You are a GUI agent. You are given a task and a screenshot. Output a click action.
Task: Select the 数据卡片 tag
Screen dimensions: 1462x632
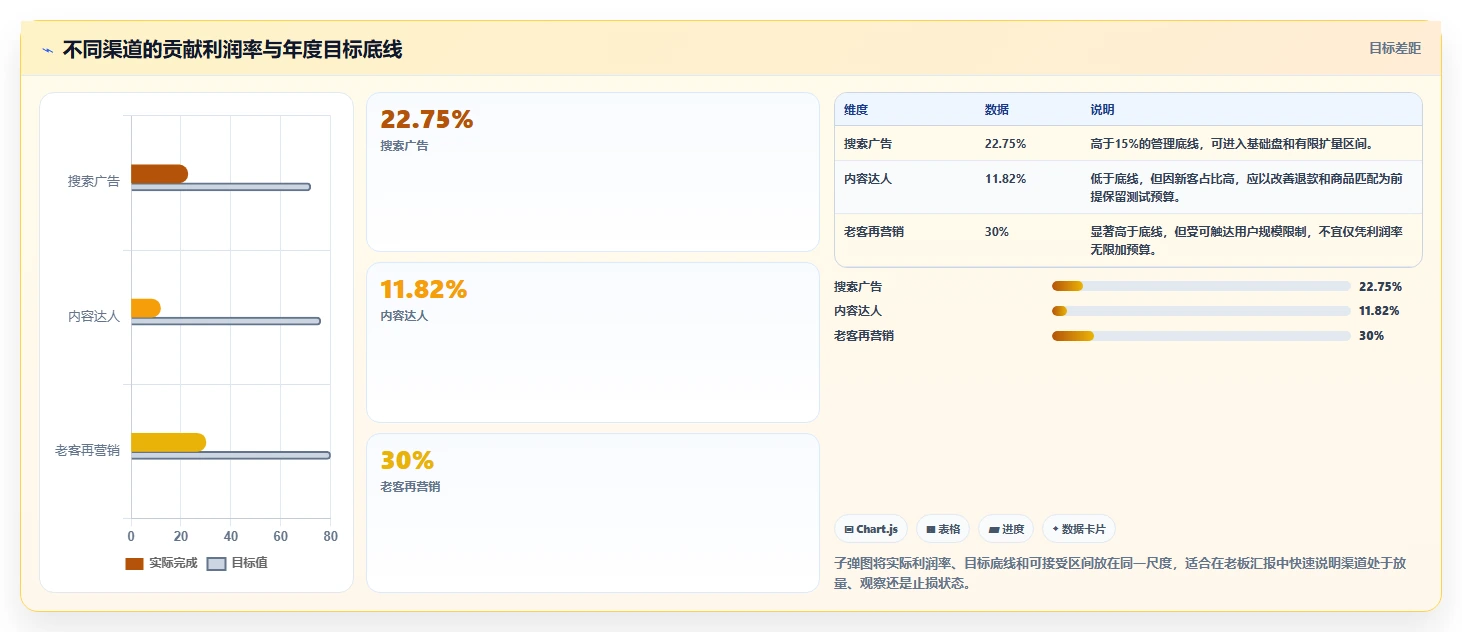point(1079,529)
